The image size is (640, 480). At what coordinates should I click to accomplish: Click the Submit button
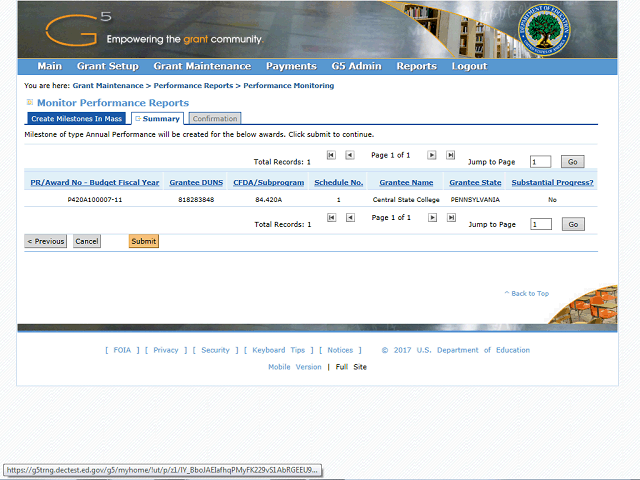(144, 241)
